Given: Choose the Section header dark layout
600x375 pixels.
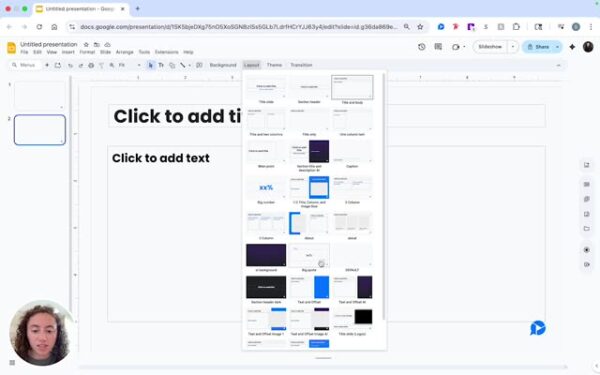Looking at the screenshot, I should [266, 290].
